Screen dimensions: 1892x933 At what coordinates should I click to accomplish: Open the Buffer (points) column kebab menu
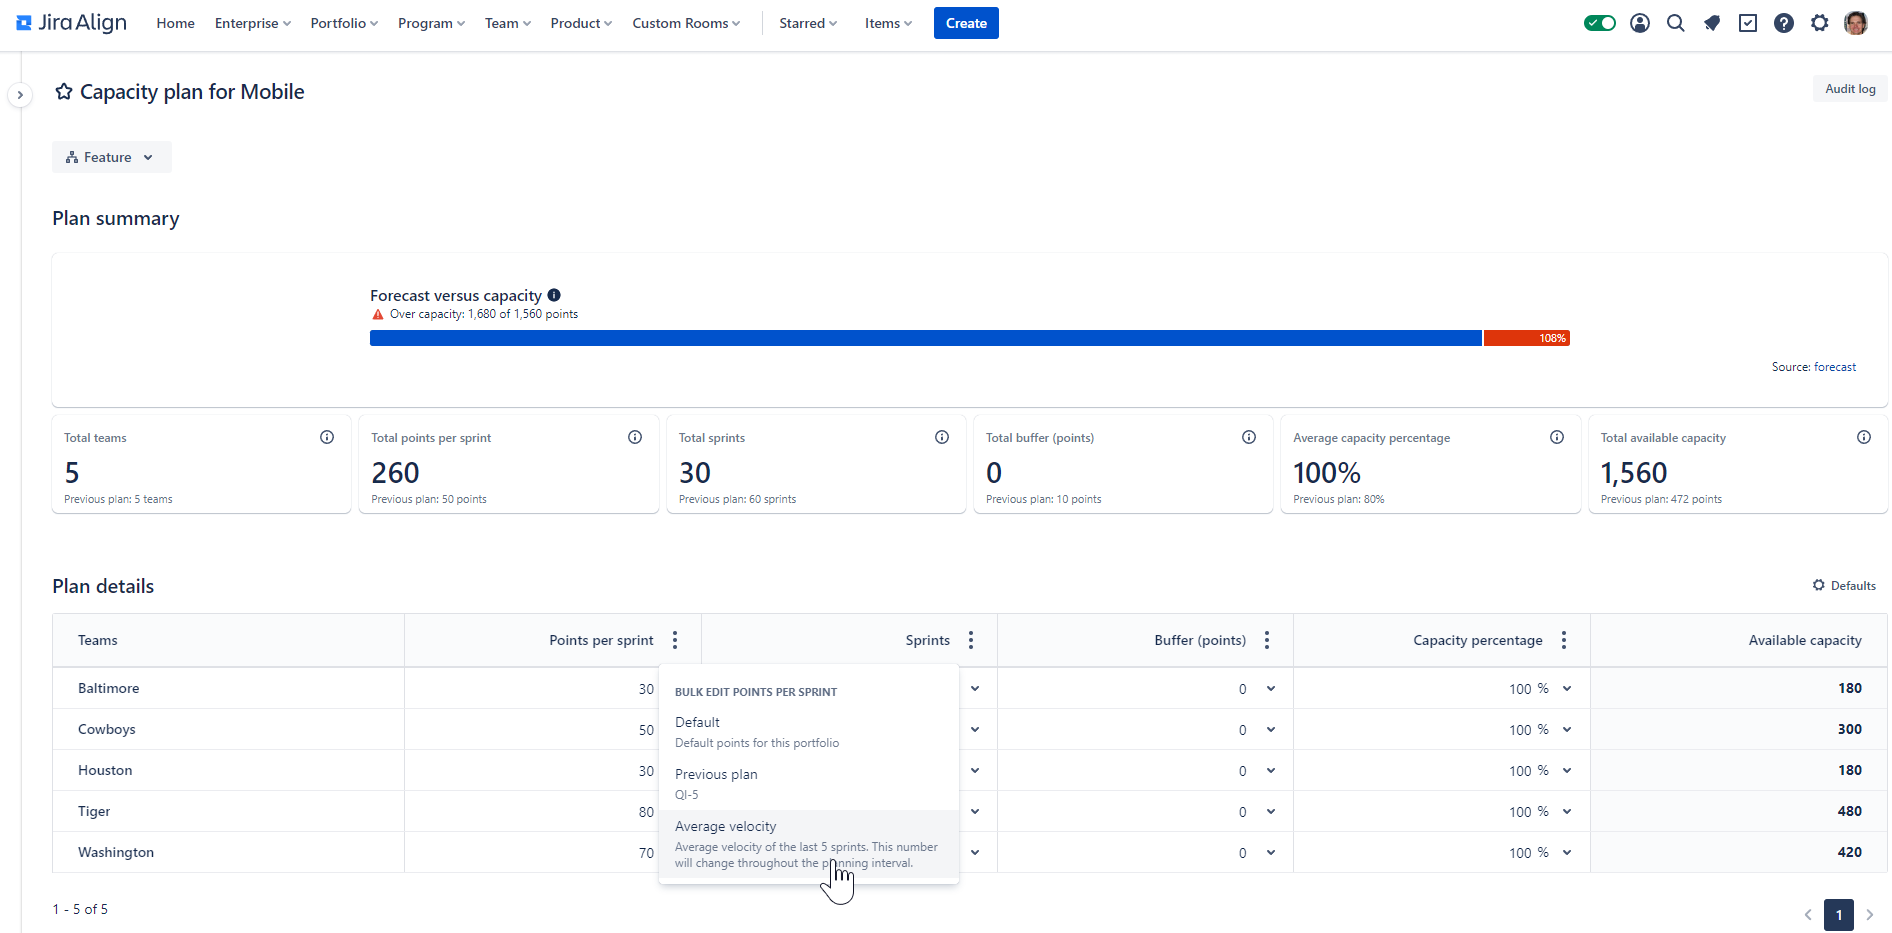[x=1267, y=640]
